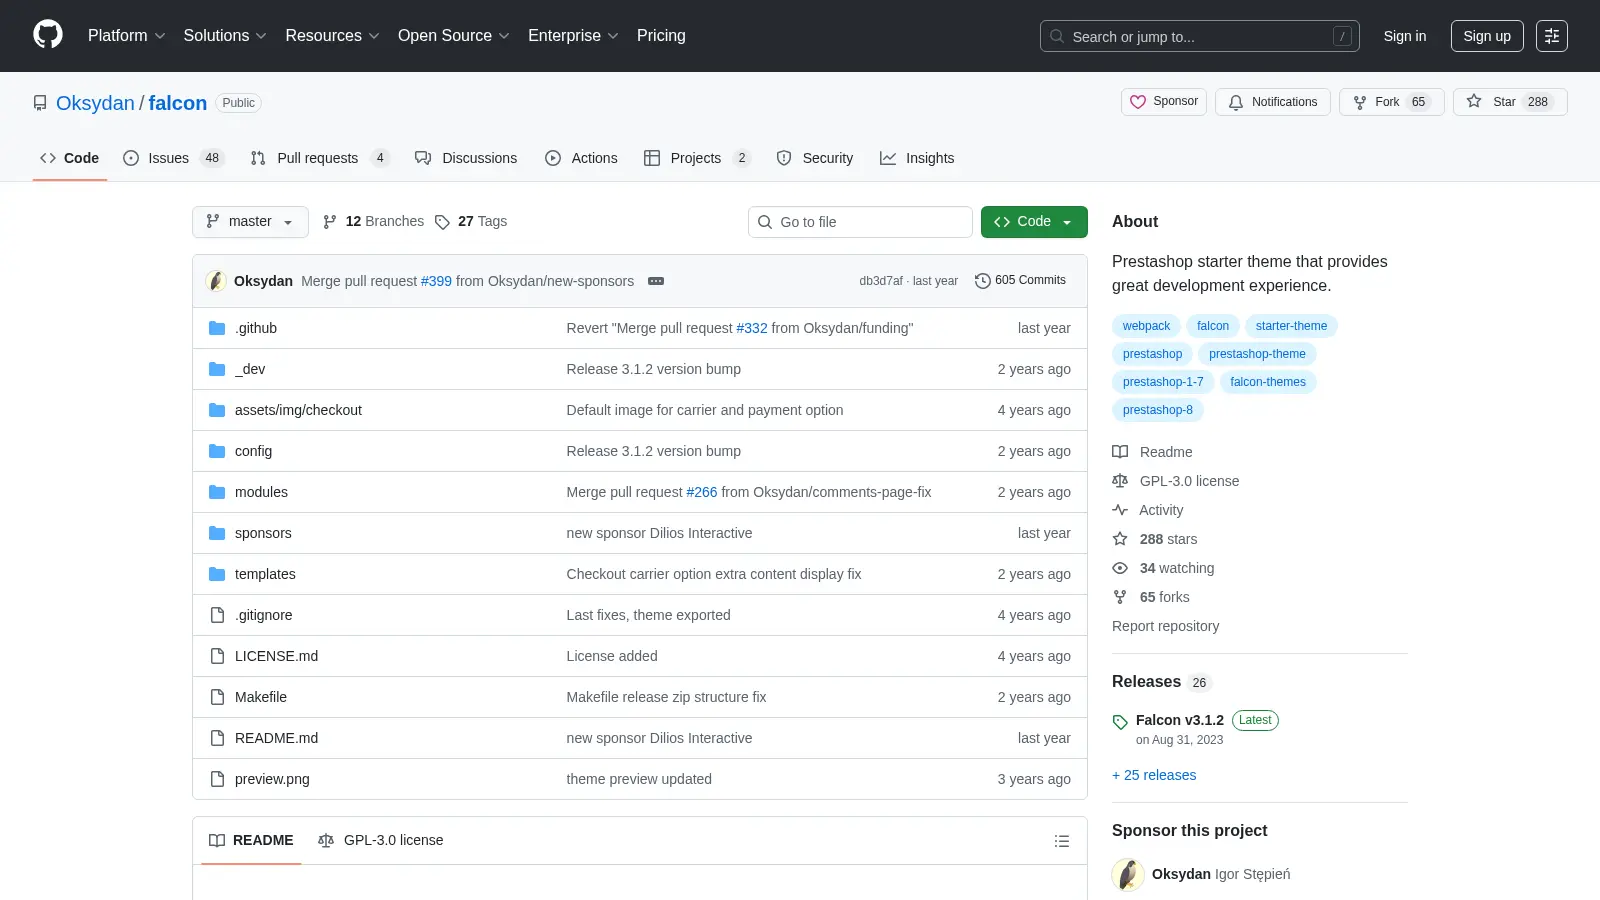Switch to the Actions tab

click(x=581, y=158)
